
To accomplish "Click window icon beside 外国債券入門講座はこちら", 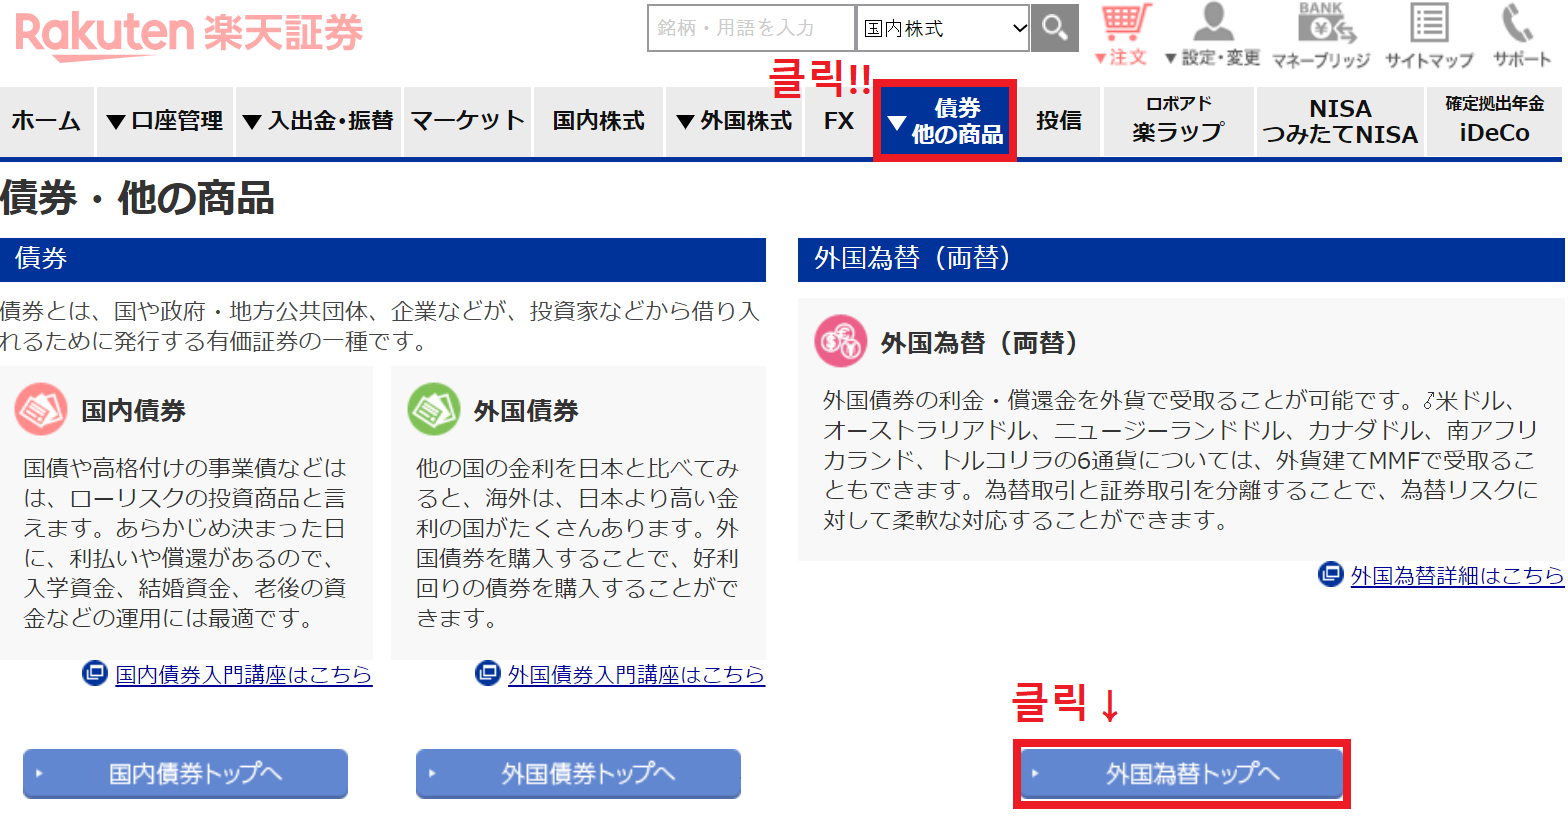I will (x=488, y=673).
